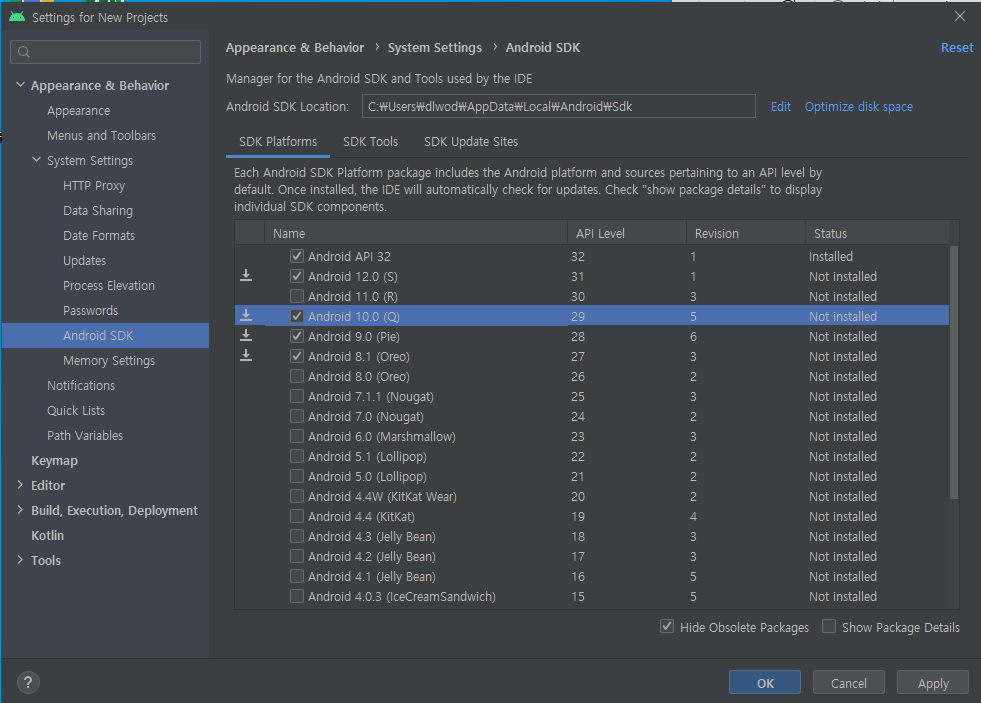
Task: Click the download icon beside Android 10.0 (Q)
Action: pyautogui.click(x=246, y=316)
